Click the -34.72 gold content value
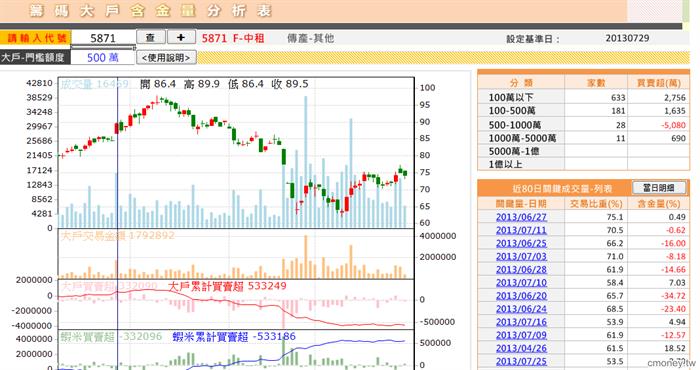 [673, 296]
